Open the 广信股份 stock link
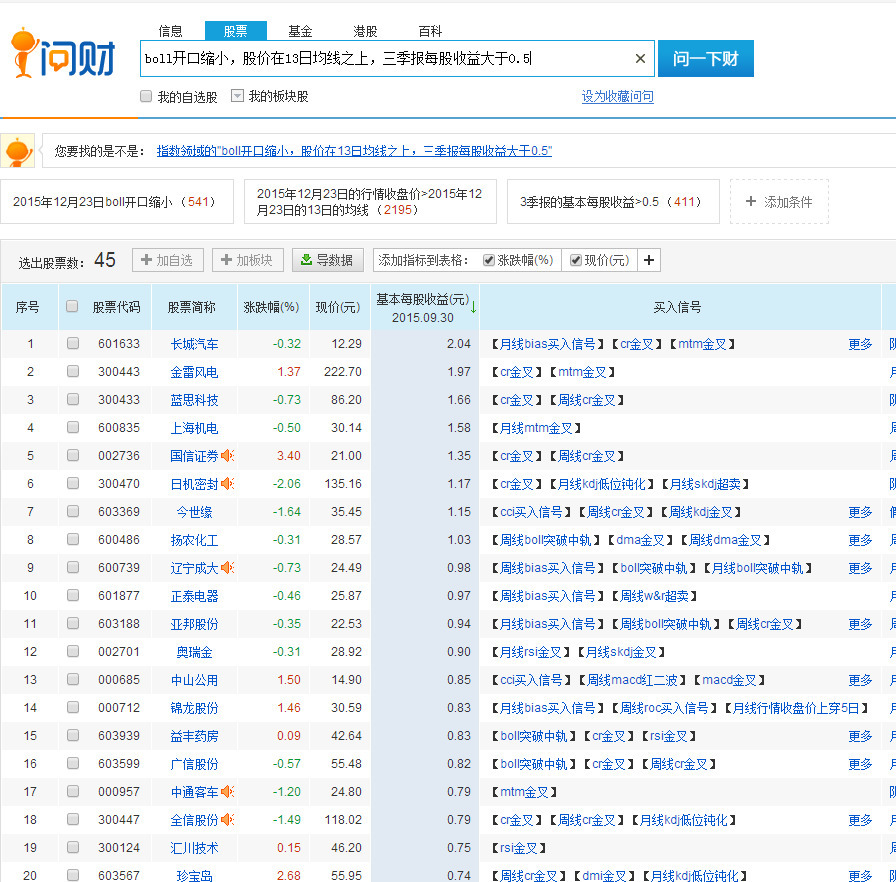Image resolution: width=896 pixels, height=882 pixels. point(194,764)
